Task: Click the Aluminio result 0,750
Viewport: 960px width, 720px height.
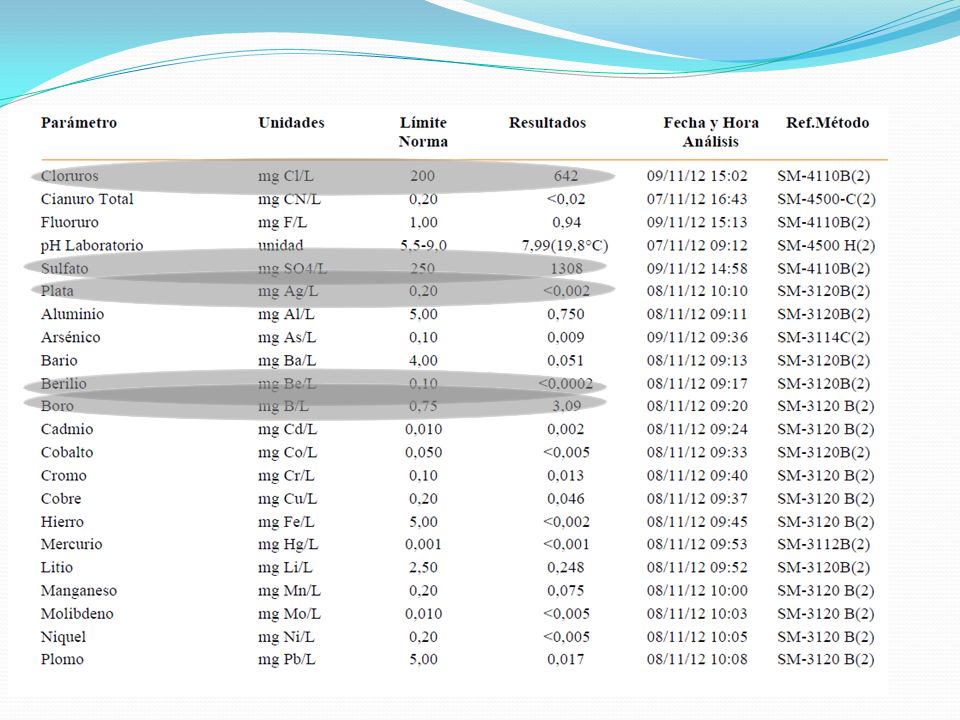Action: (x=566, y=314)
